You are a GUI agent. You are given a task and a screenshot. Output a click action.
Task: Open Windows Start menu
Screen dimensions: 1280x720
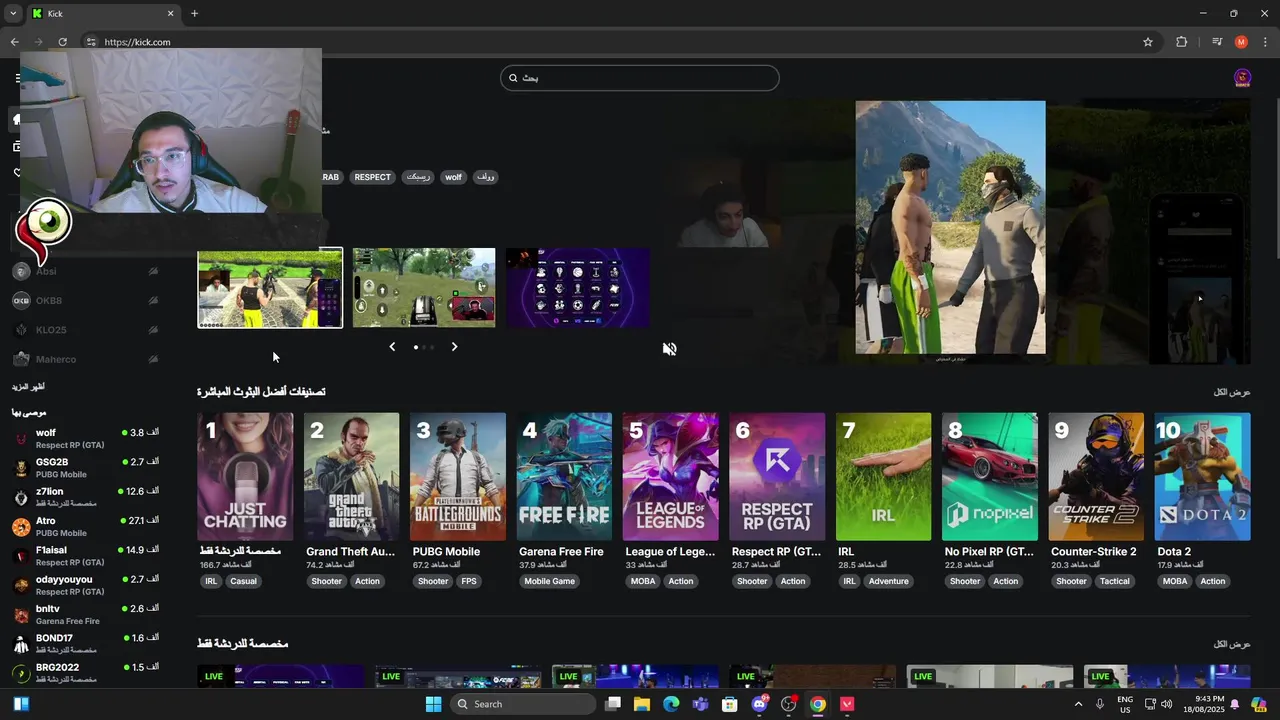tap(433, 704)
